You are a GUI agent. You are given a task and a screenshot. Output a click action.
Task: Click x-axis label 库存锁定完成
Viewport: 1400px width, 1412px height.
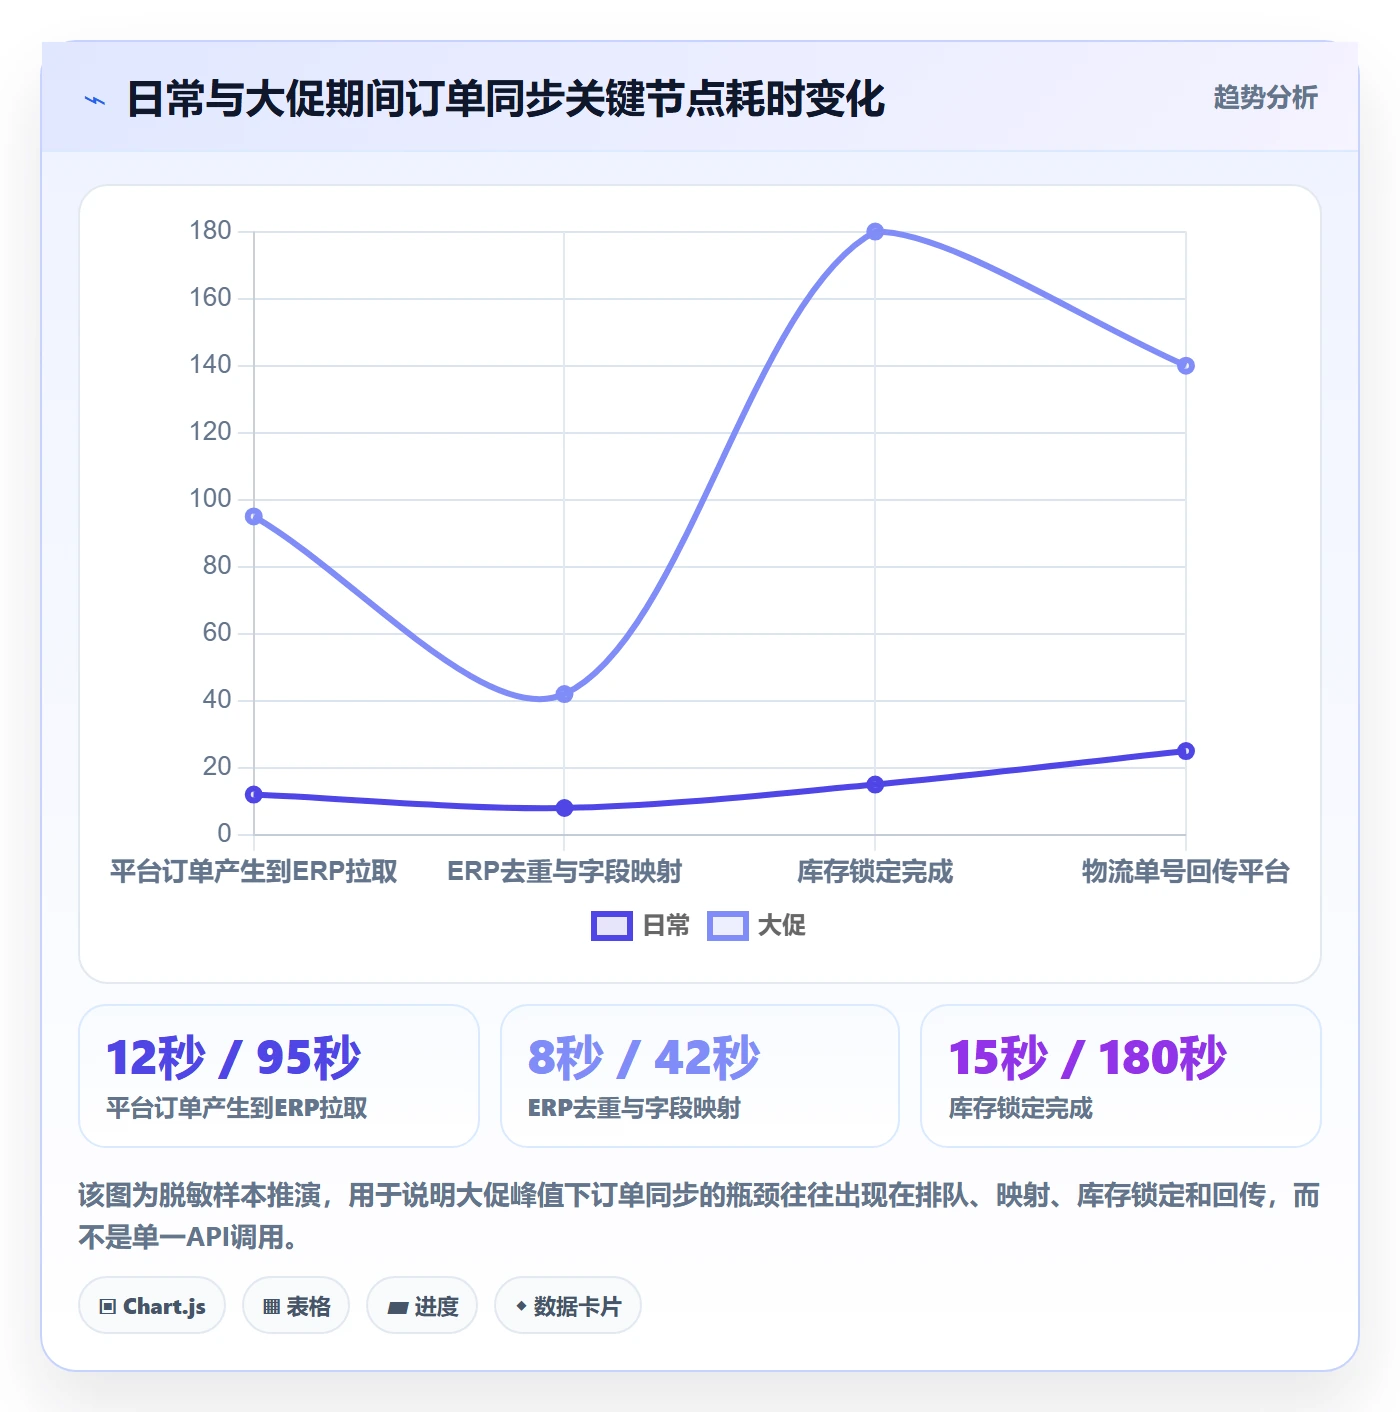(875, 871)
